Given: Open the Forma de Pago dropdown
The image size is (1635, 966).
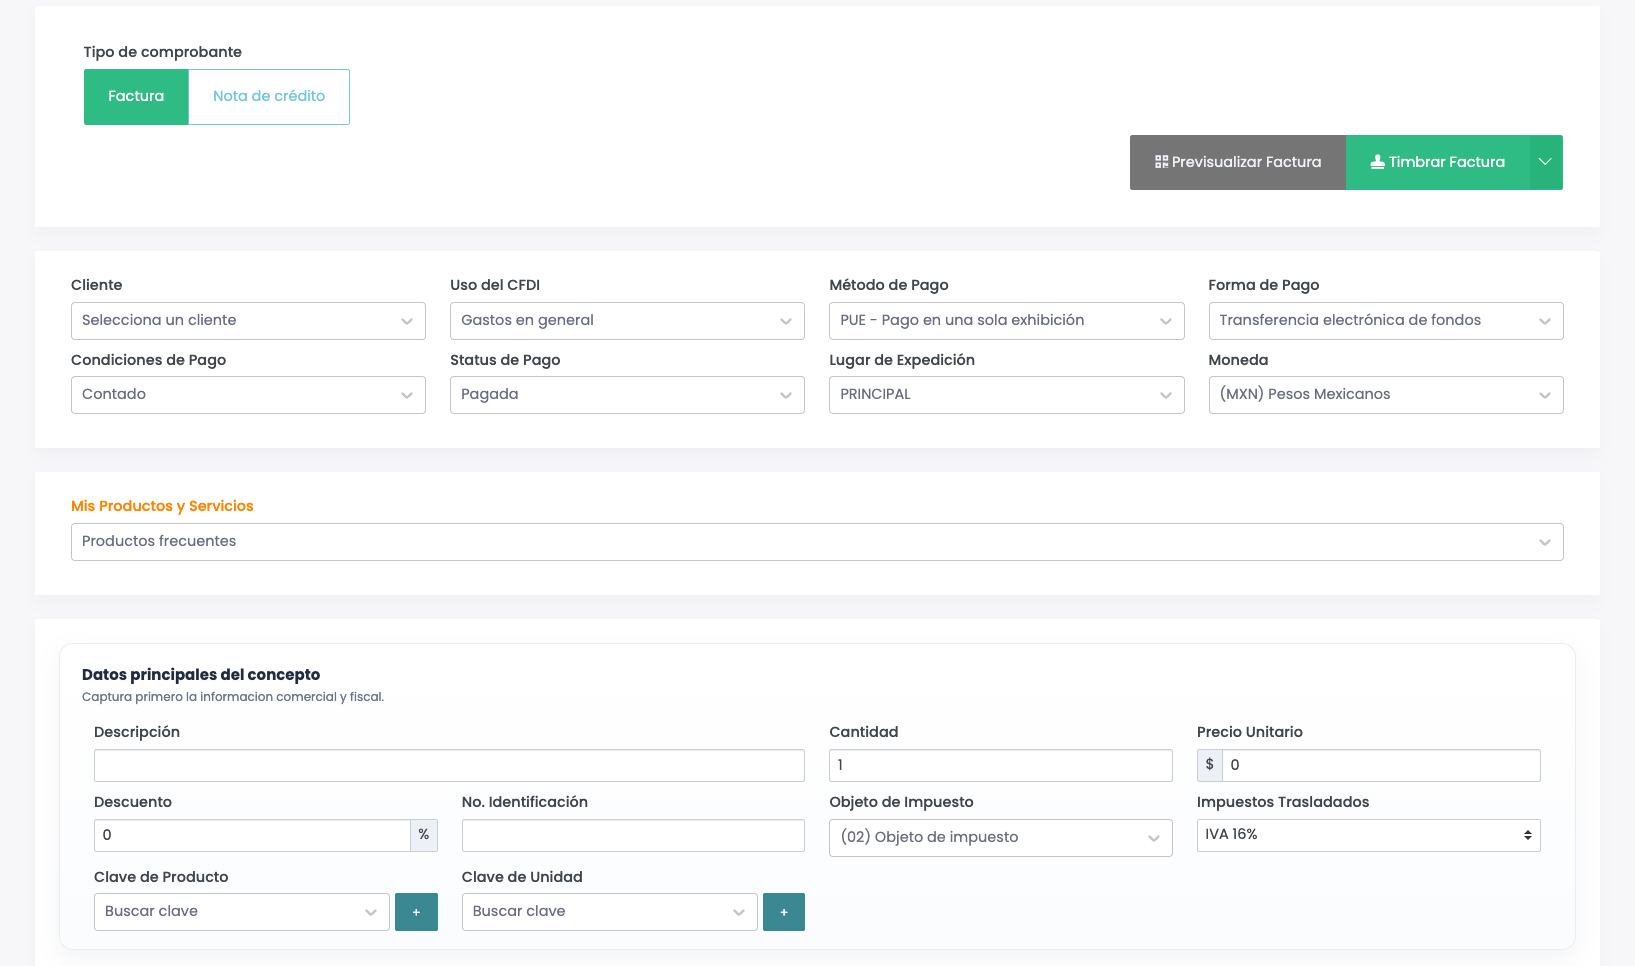Looking at the screenshot, I should tap(1385, 321).
